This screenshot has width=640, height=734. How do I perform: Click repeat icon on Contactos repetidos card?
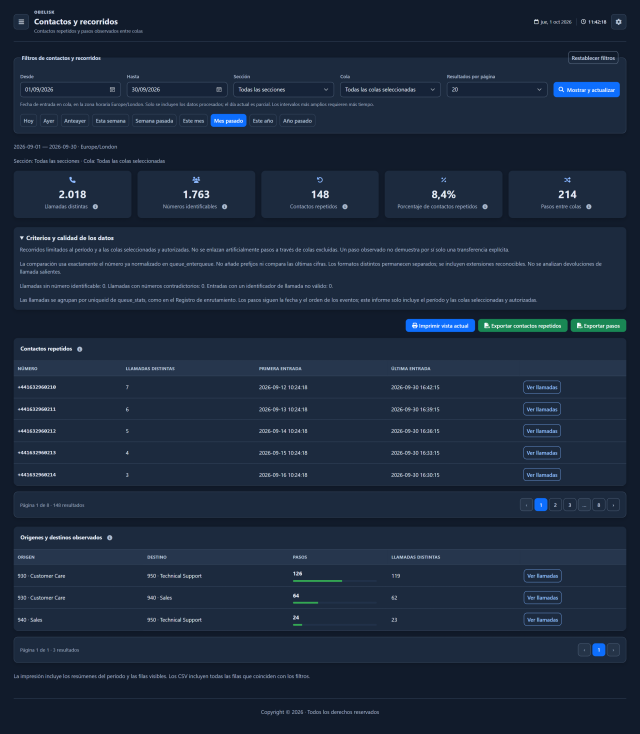[320, 180]
